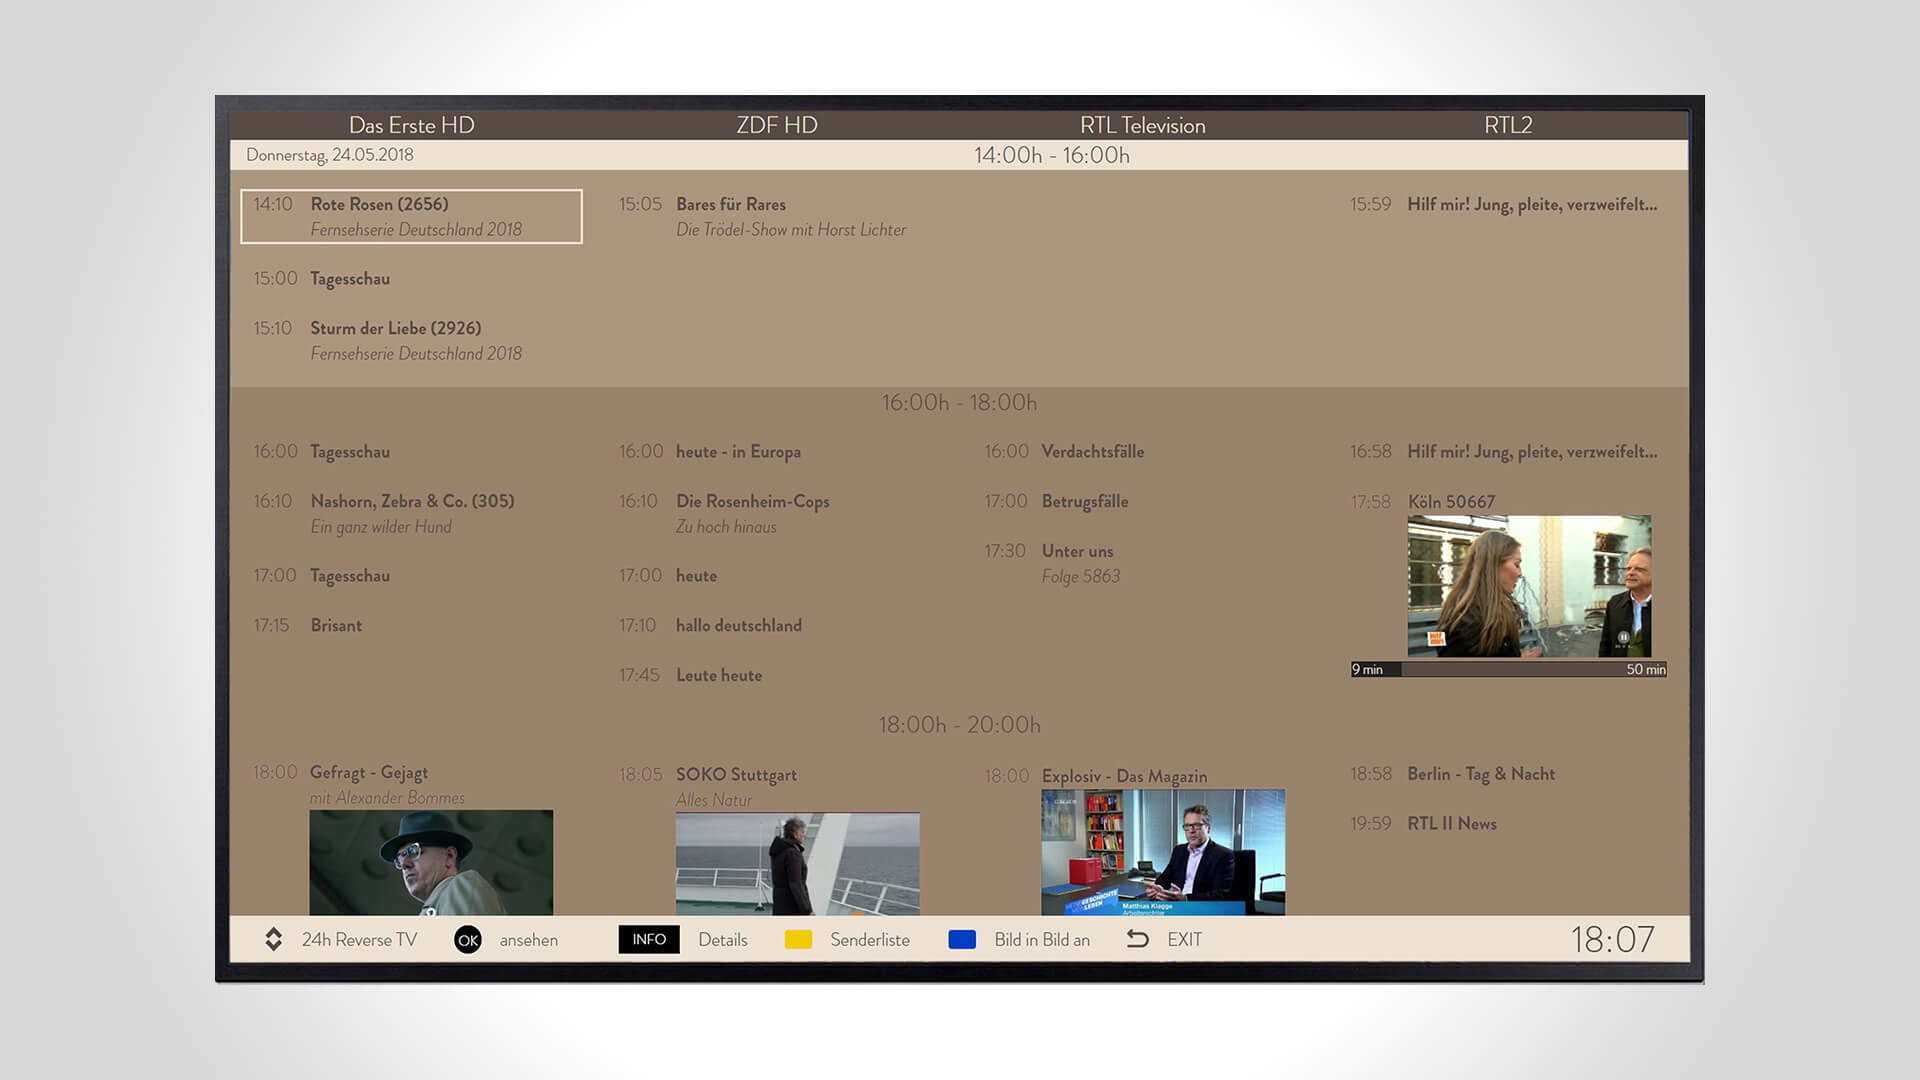Image resolution: width=1920 pixels, height=1080 pixels.
Task: Click the Köln 50667 progress bar
Action: [x=1508, y=669]
